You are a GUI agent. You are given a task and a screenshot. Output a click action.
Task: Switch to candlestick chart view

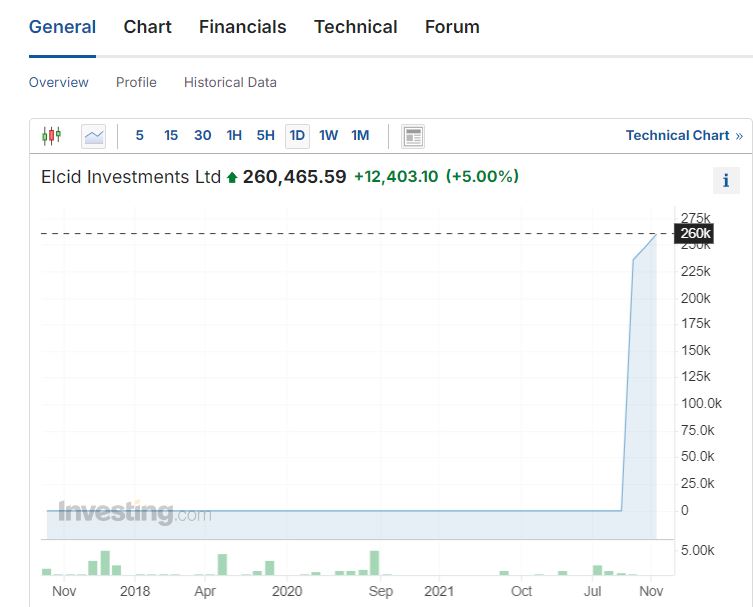tap(51, 136)
